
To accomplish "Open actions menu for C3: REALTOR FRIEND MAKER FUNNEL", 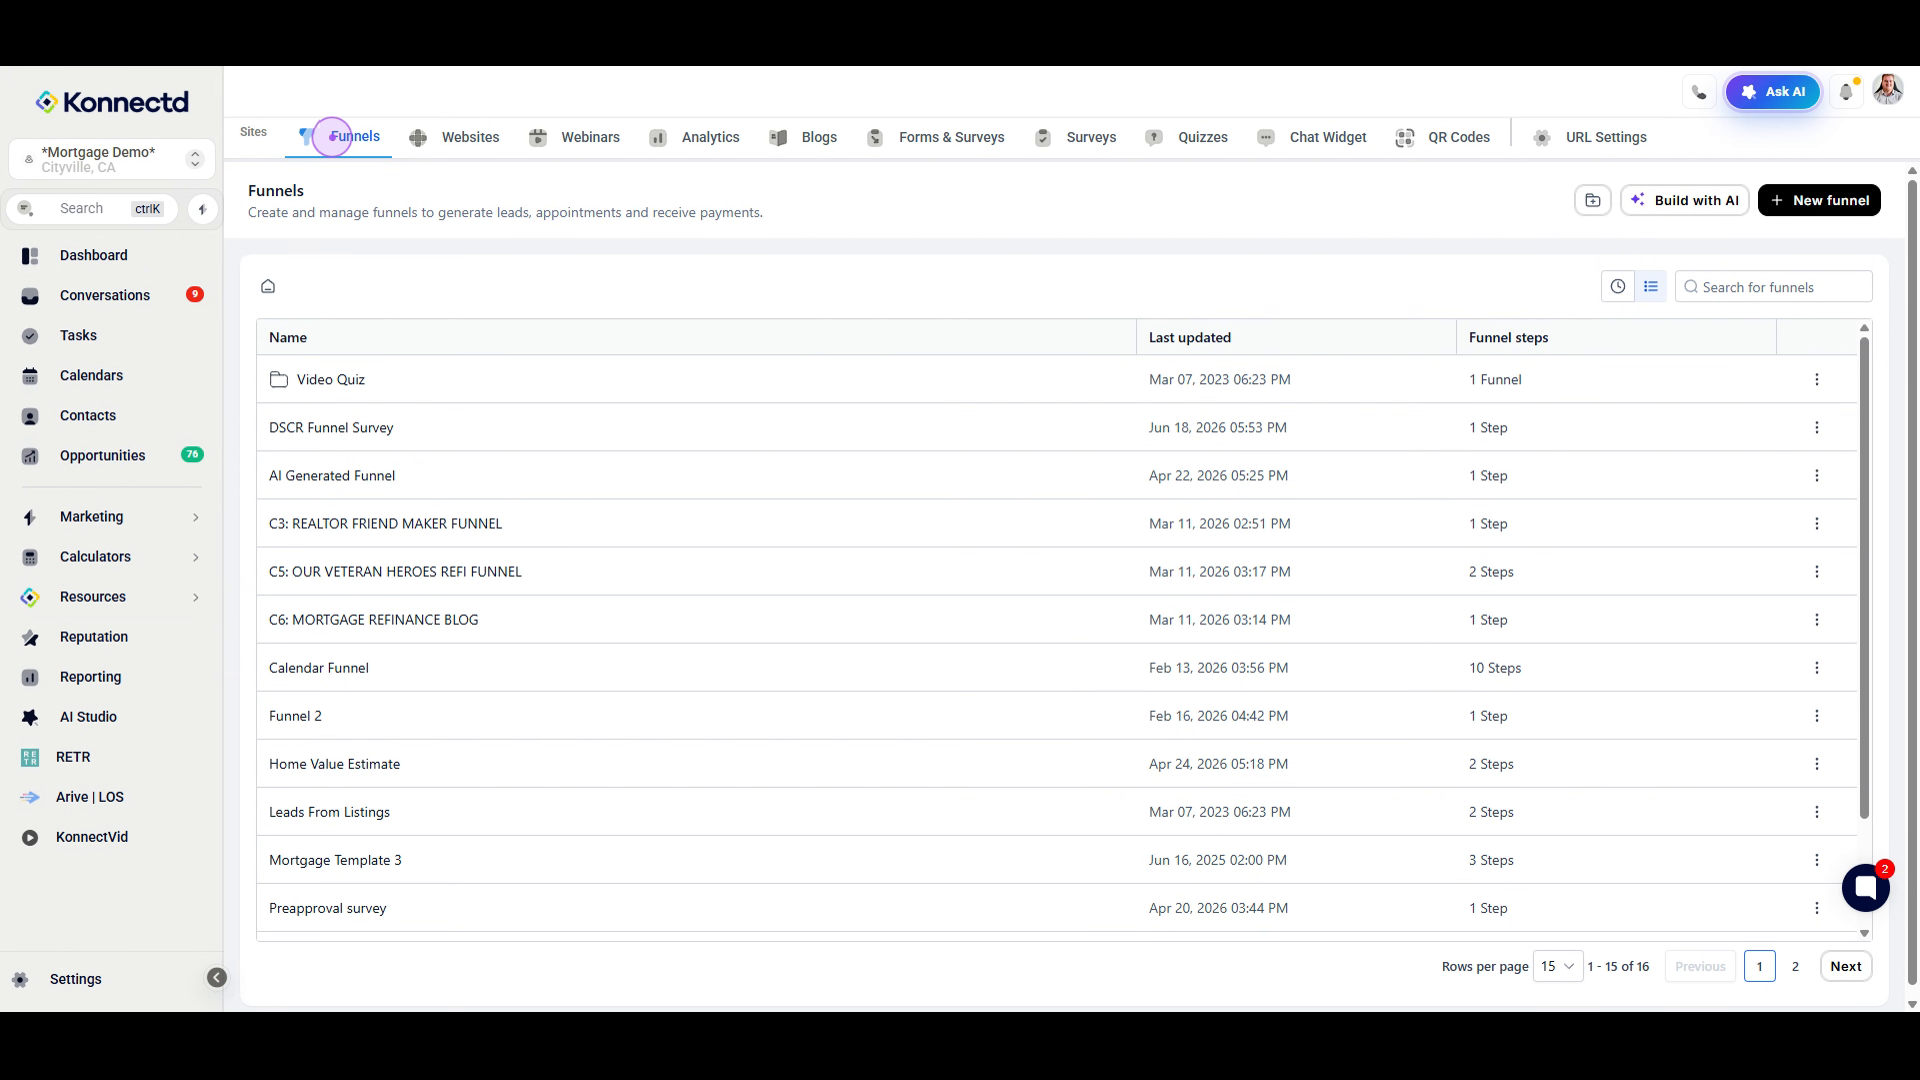I will 1817,524.
